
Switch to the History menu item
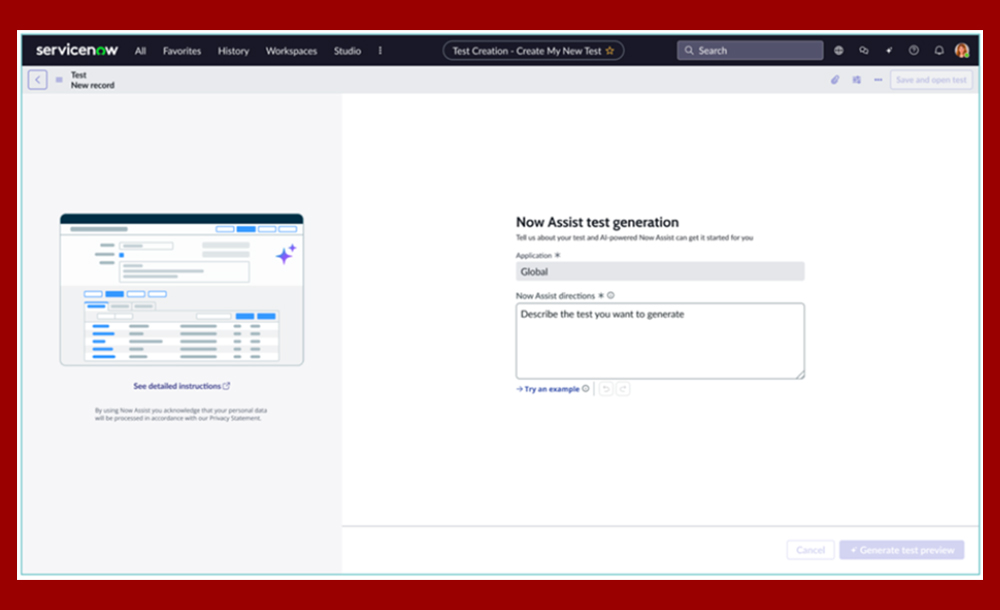pyautogui.click(x=233, y=50)
